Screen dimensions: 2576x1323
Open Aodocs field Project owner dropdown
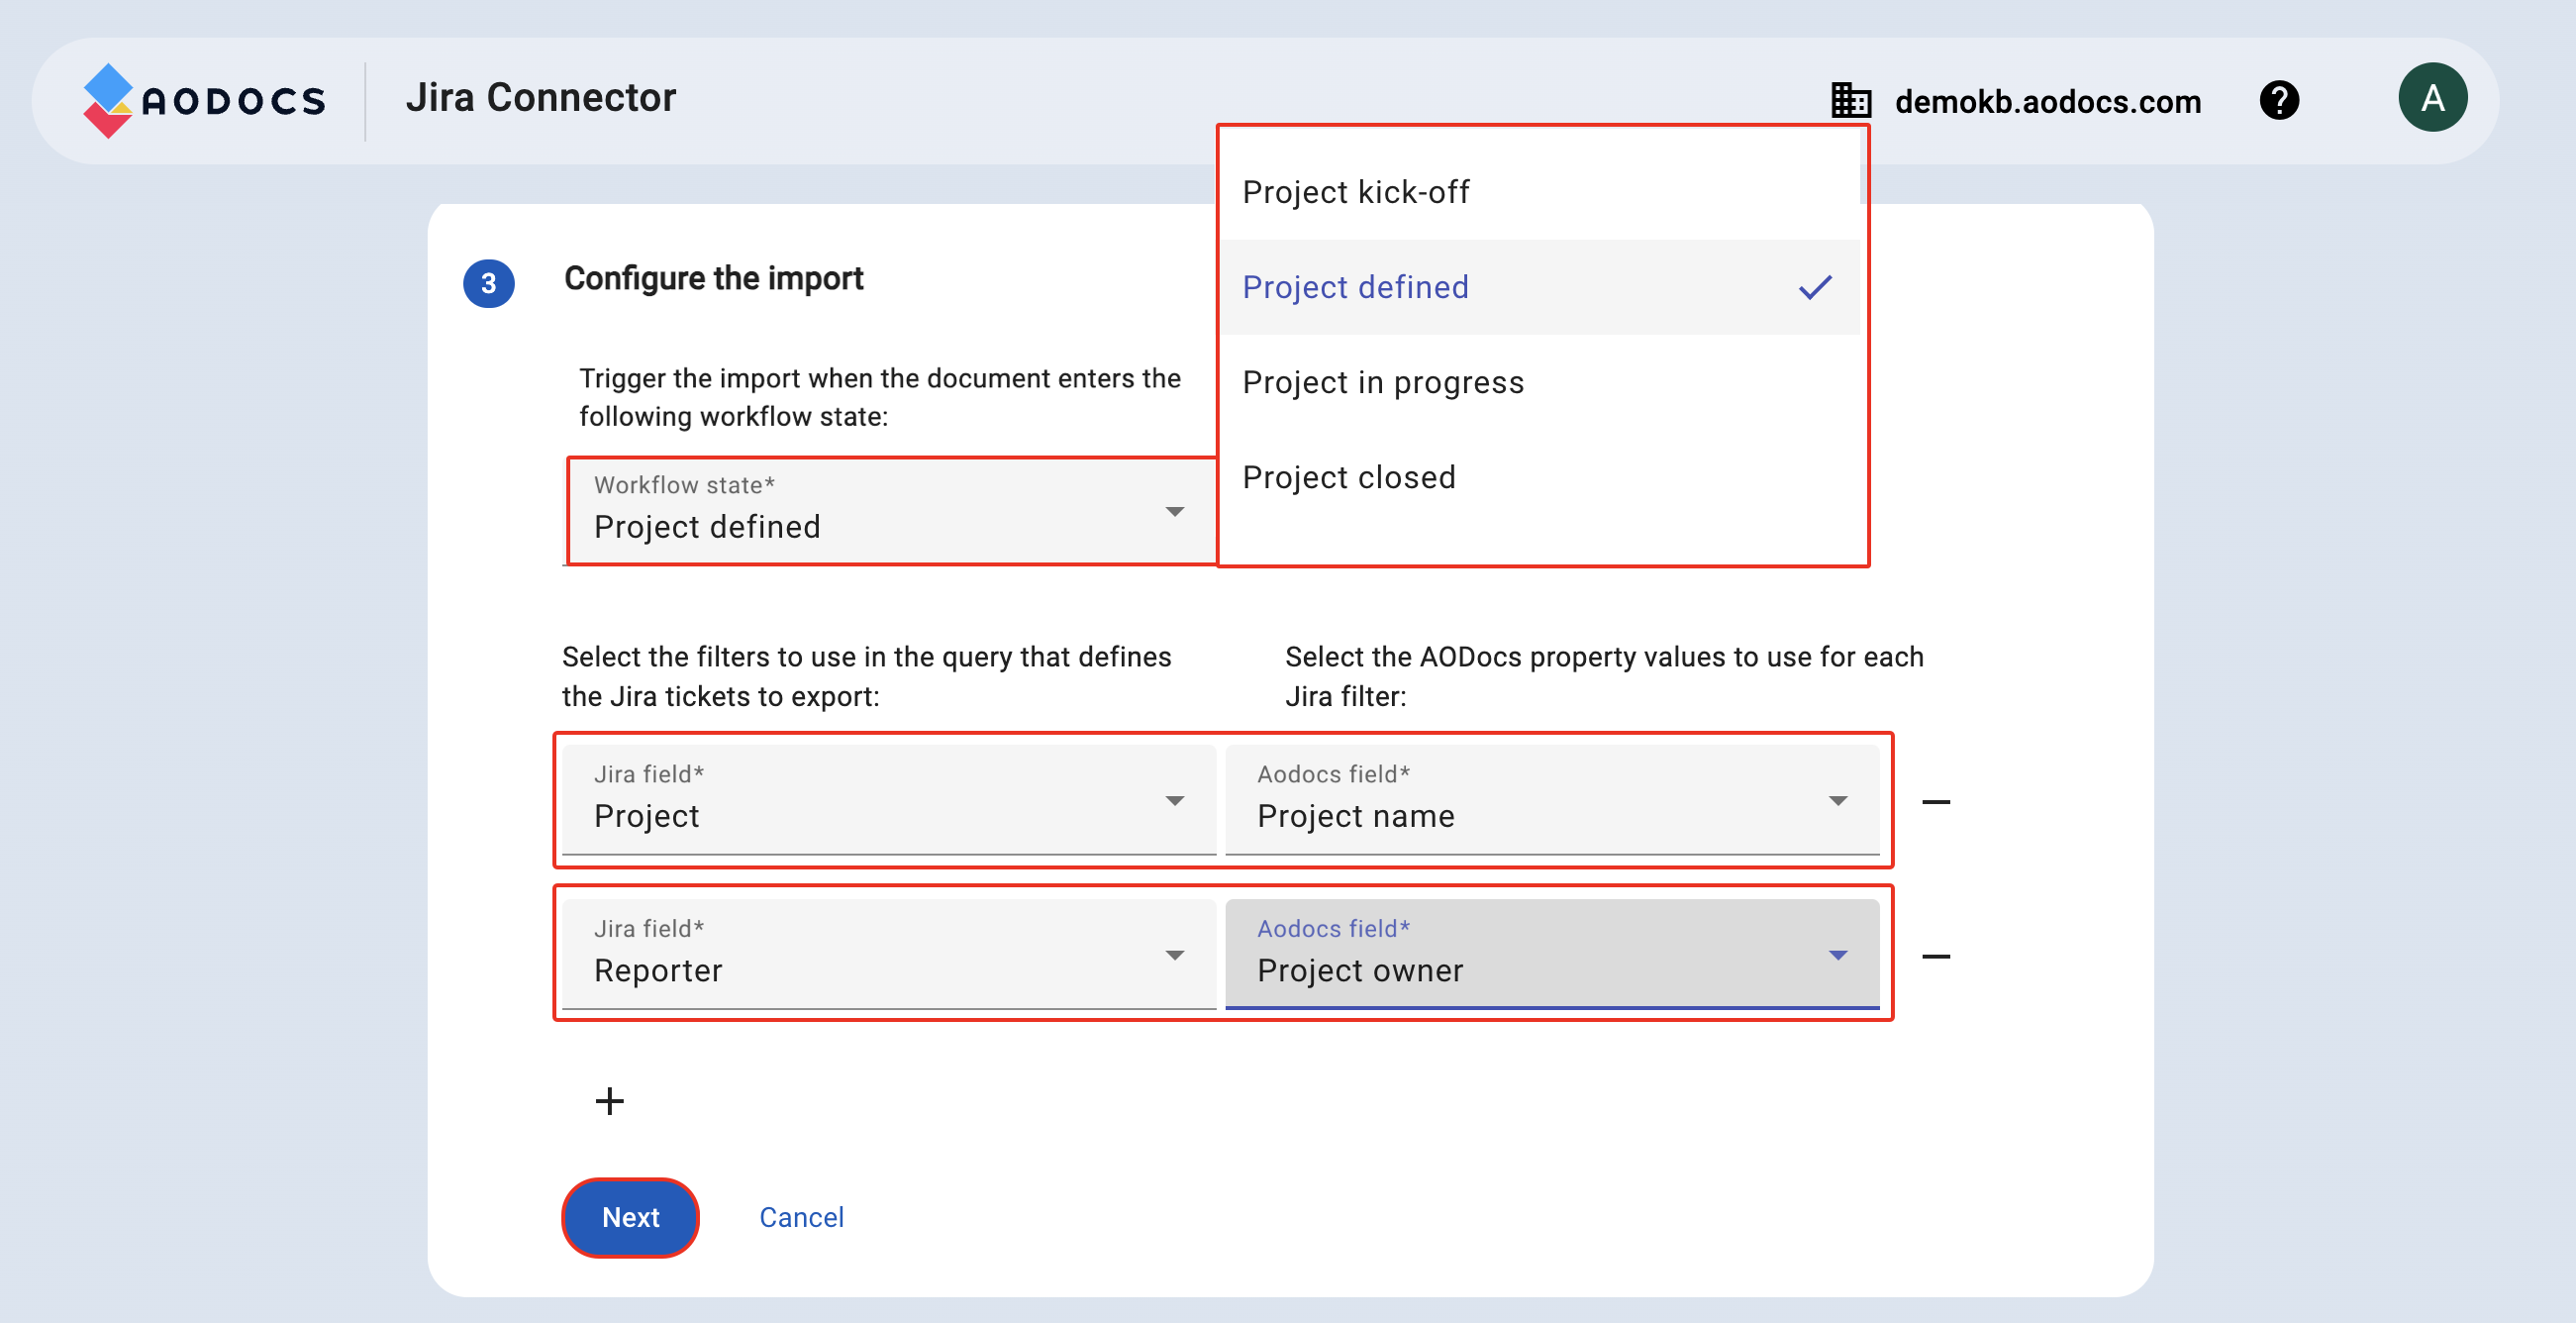coord(1551,955)
